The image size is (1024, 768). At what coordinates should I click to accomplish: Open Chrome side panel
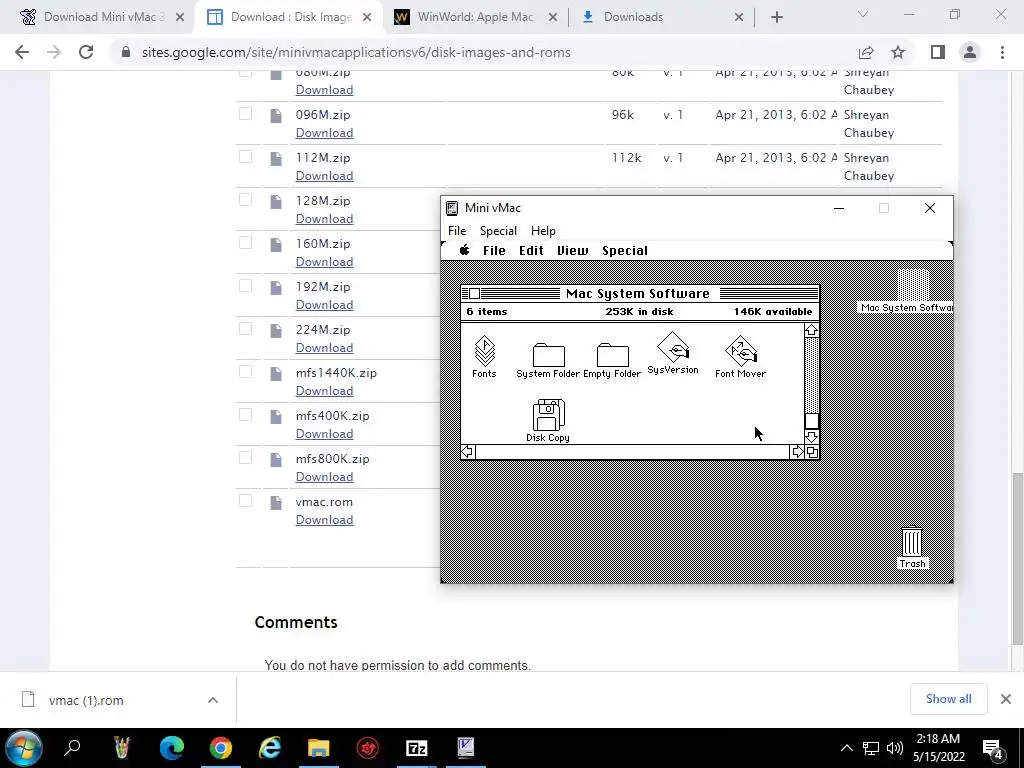tap(938, 52)
